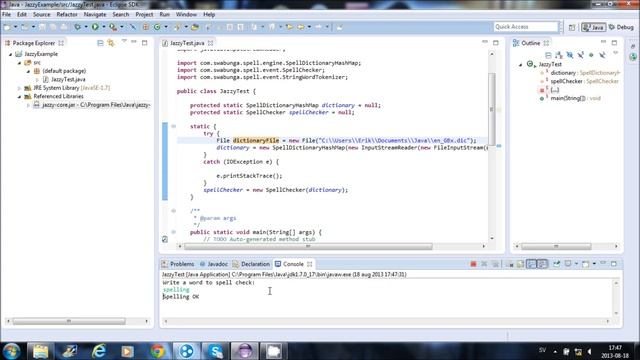Toggle Hide Local Types in Outline

[602, 55]
